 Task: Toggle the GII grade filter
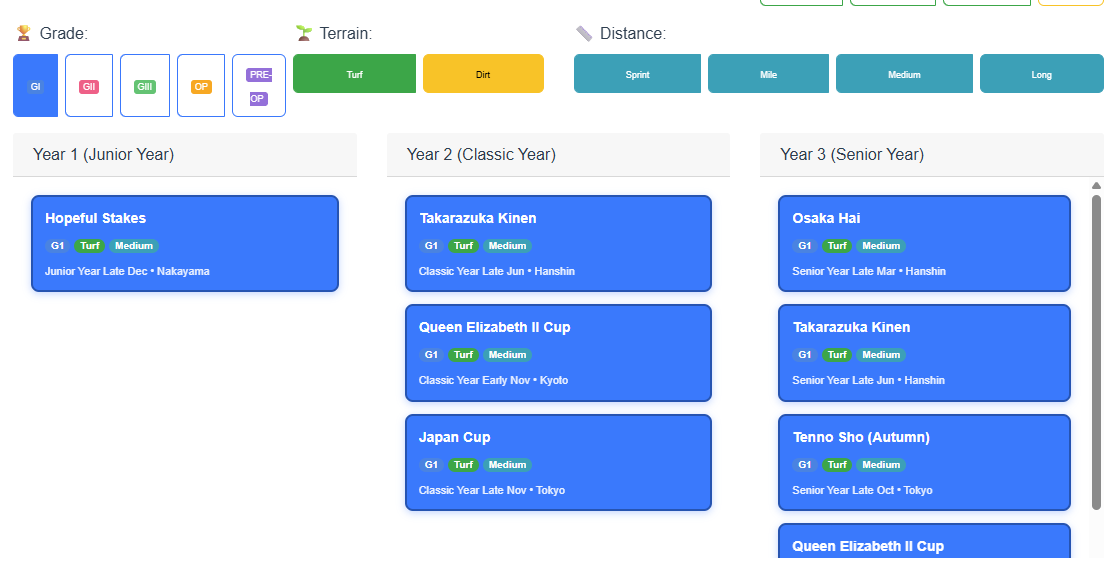pyautogui.click(x=89, y=85)
